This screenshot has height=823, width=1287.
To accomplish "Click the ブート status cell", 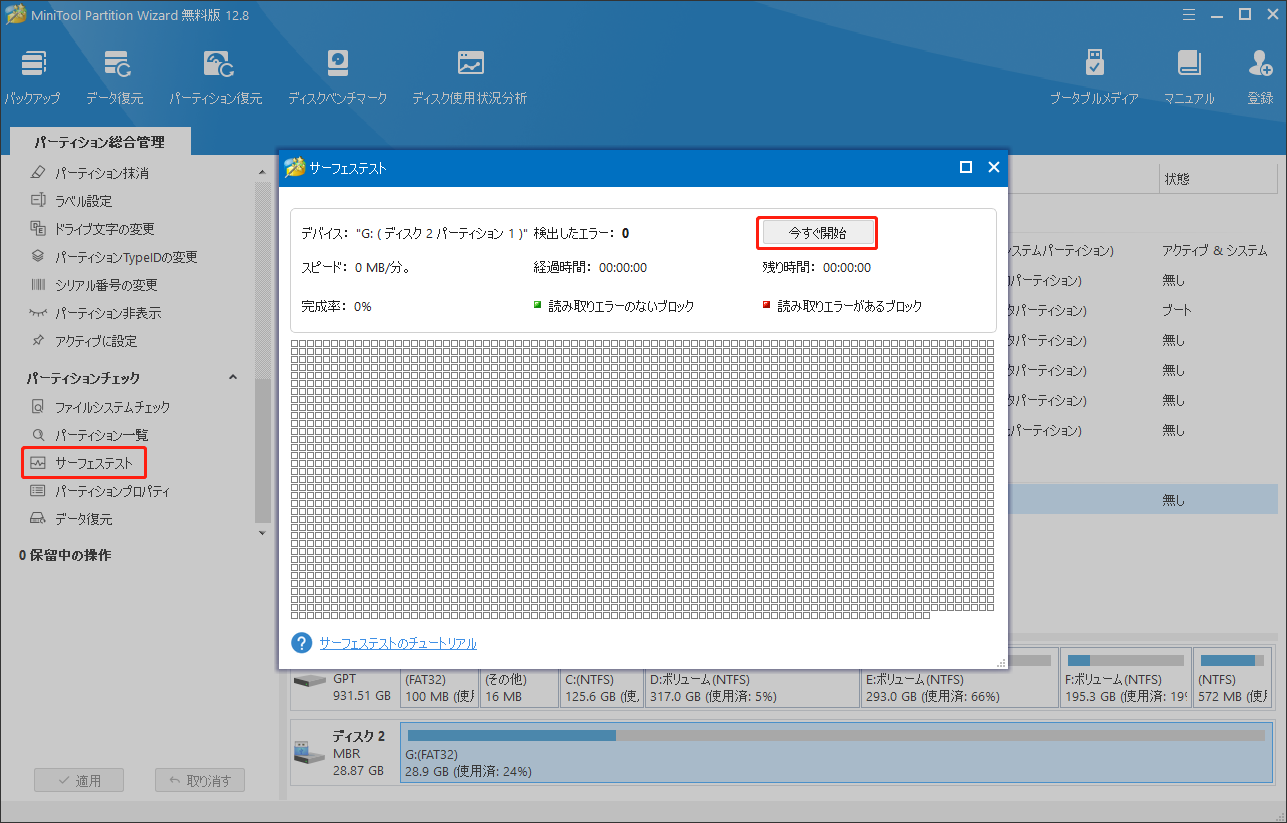I will click(1175, 311).
